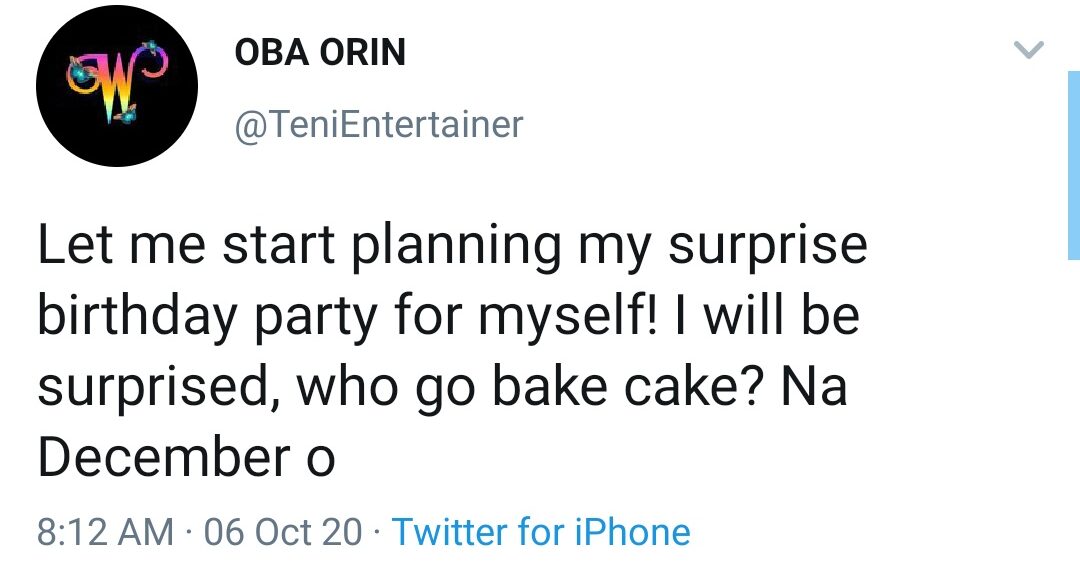1080x580 pixels.
Task: Click the word 'December' in the tweet
Action: pyautogui.click(x=162, y=458)
